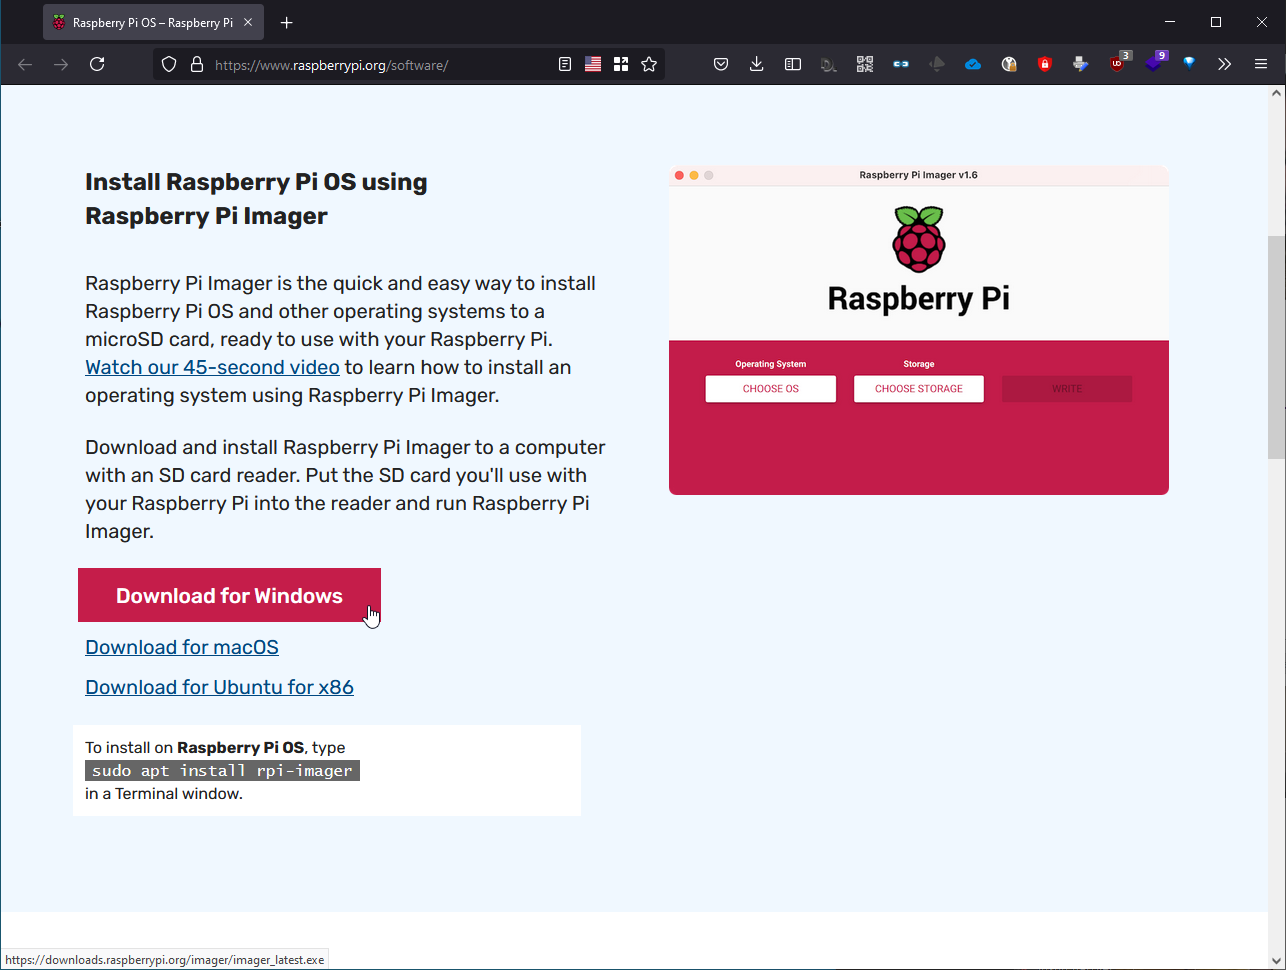This screenshot has height=970, width=1286.
Task: Go back to the previous page
Action: 25,64
